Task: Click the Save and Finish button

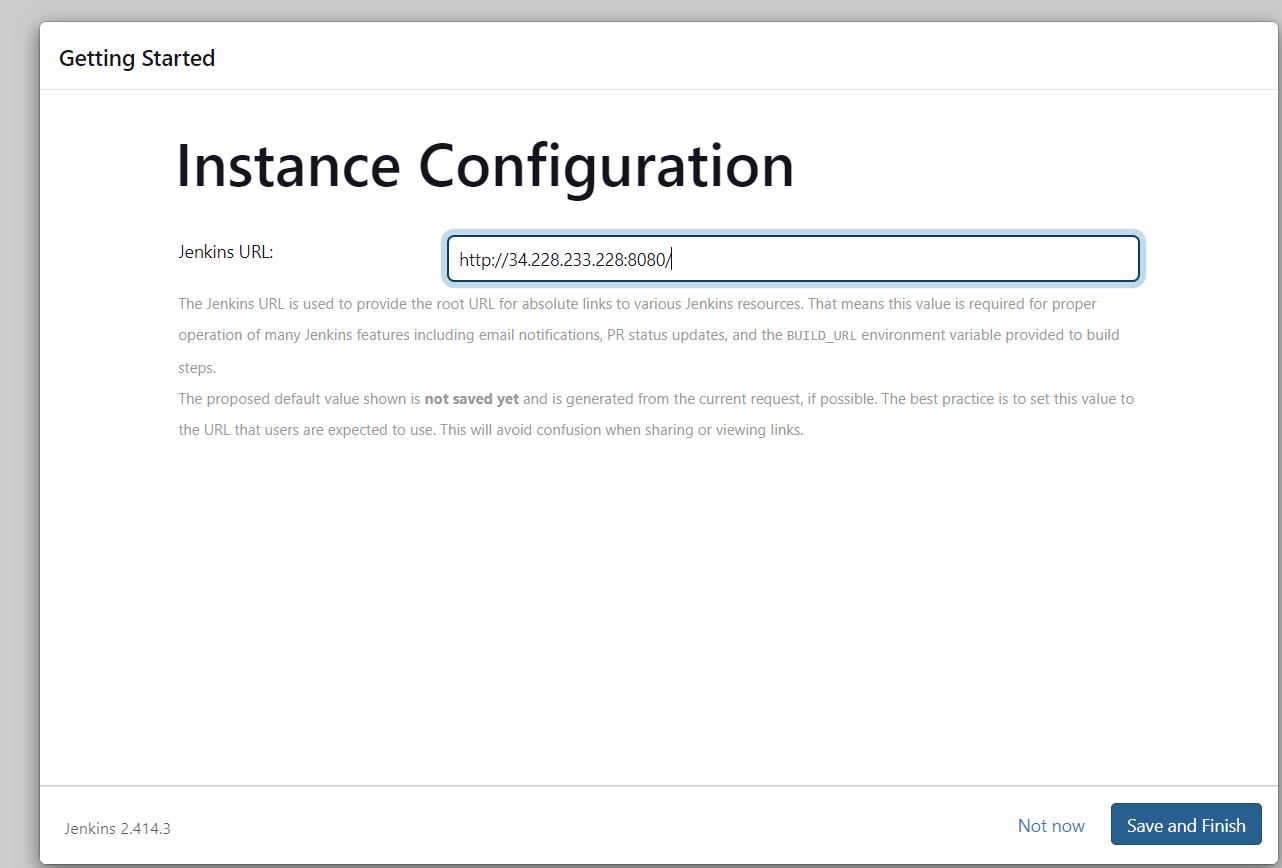Action: coord(1186,825)
